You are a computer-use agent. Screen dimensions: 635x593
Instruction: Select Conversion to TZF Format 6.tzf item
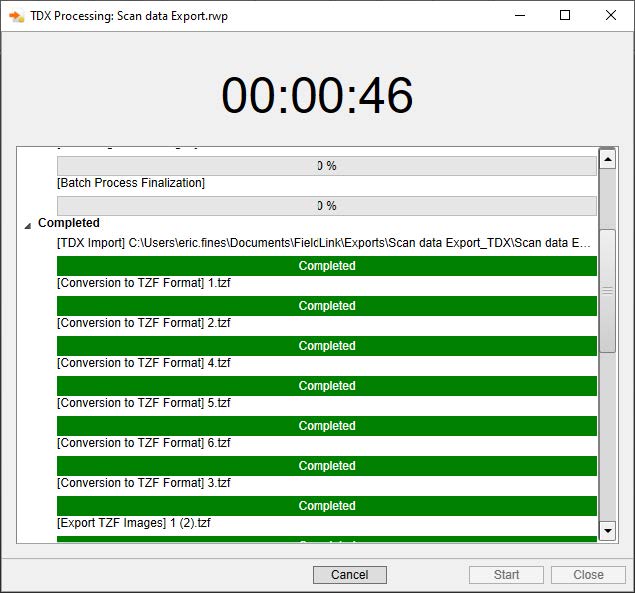click(144, 443)
